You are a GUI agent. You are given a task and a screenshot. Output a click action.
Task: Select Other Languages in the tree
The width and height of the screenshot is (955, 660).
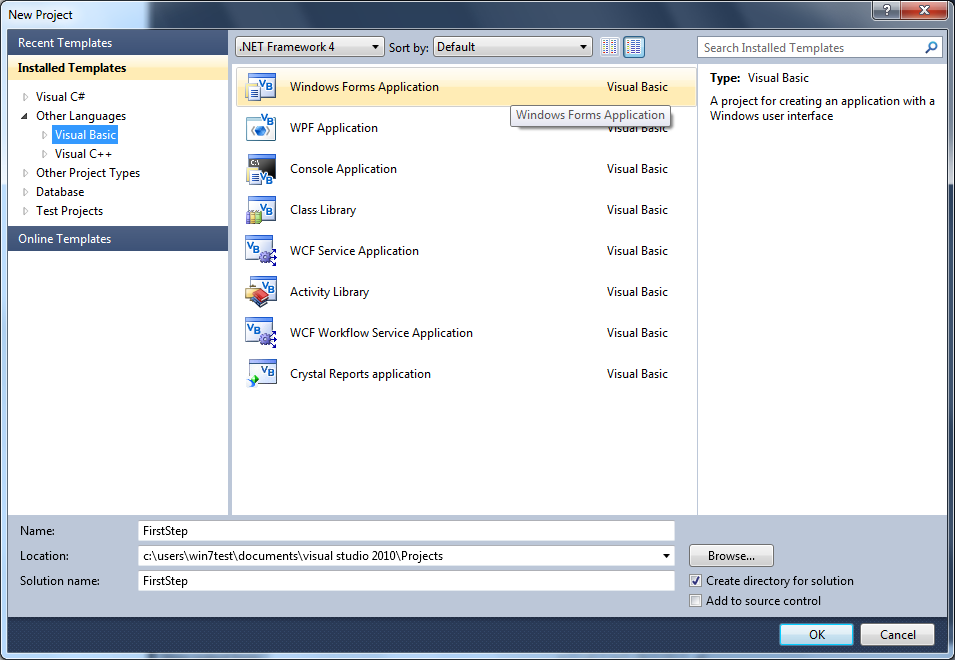[81, 116]
